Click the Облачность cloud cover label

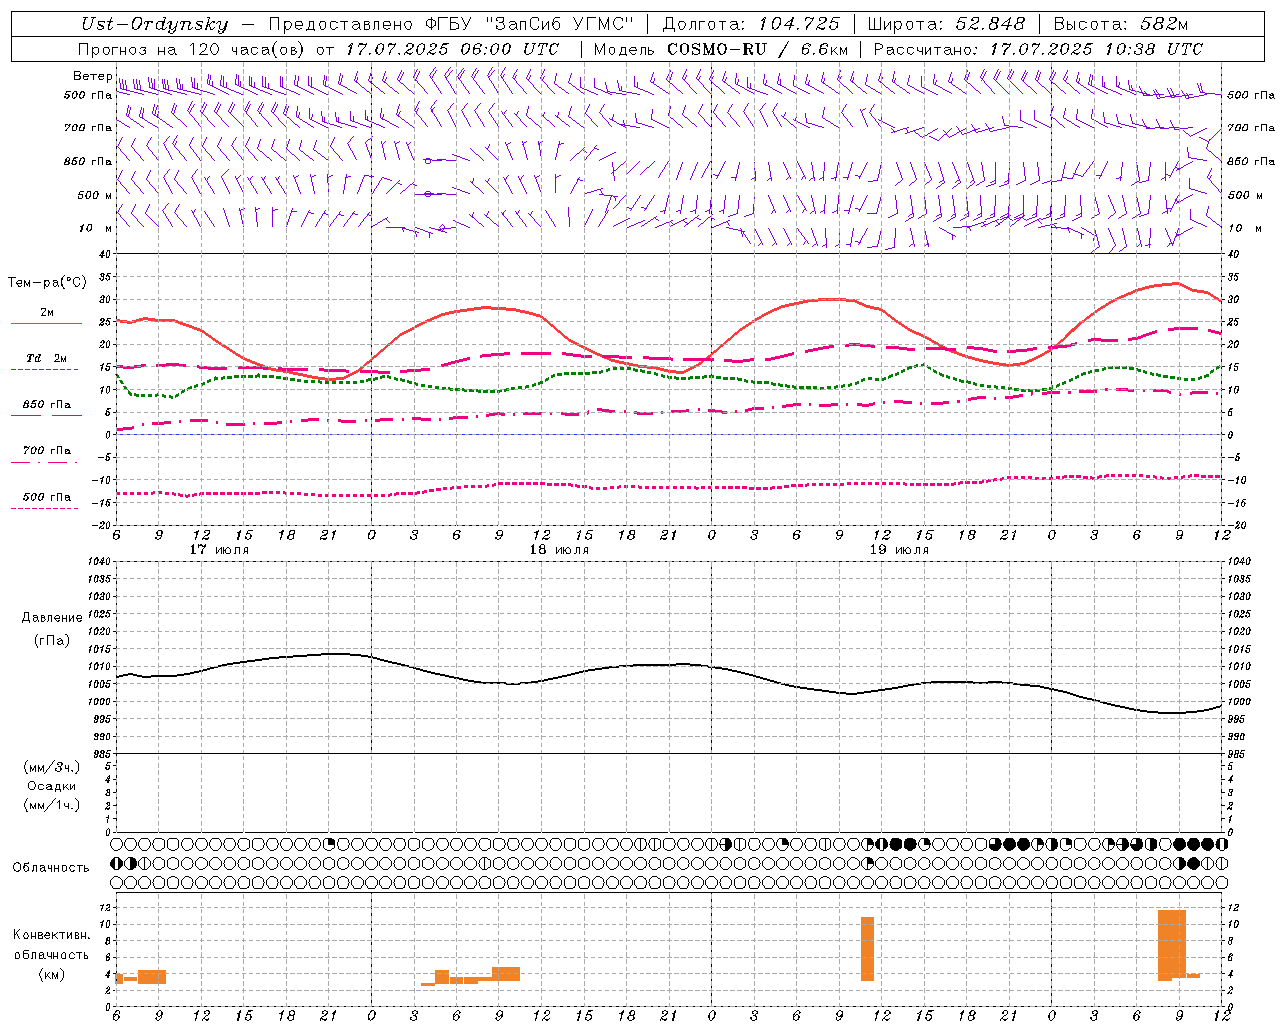(51, 868)
